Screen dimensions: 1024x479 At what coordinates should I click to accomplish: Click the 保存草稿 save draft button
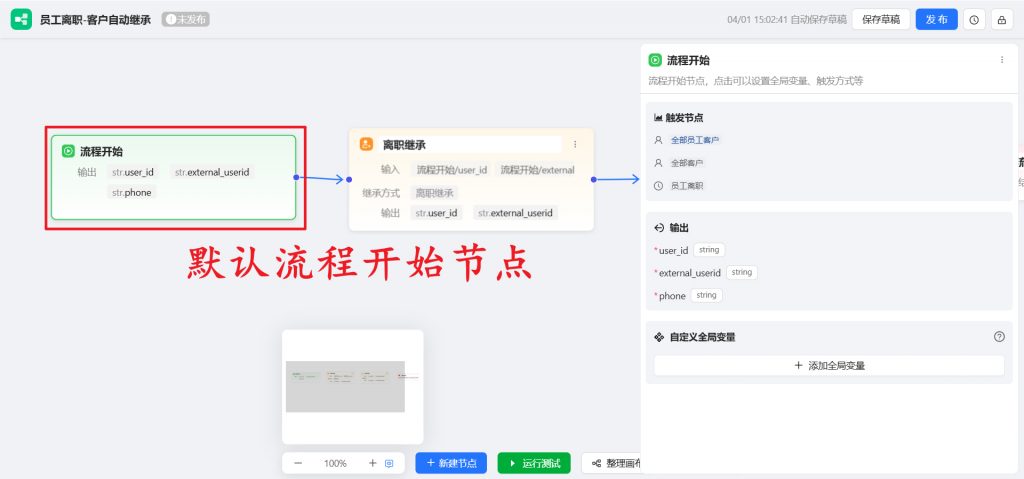point(880,20)
